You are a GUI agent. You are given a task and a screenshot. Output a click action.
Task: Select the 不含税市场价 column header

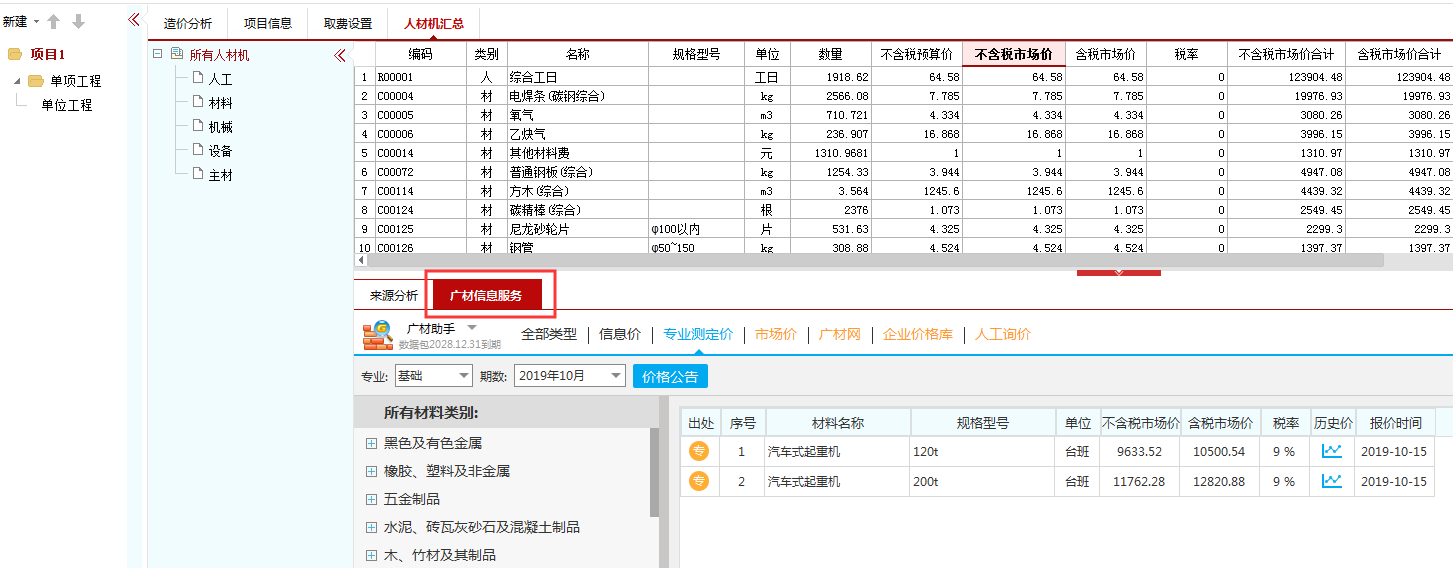(1013, 54)
